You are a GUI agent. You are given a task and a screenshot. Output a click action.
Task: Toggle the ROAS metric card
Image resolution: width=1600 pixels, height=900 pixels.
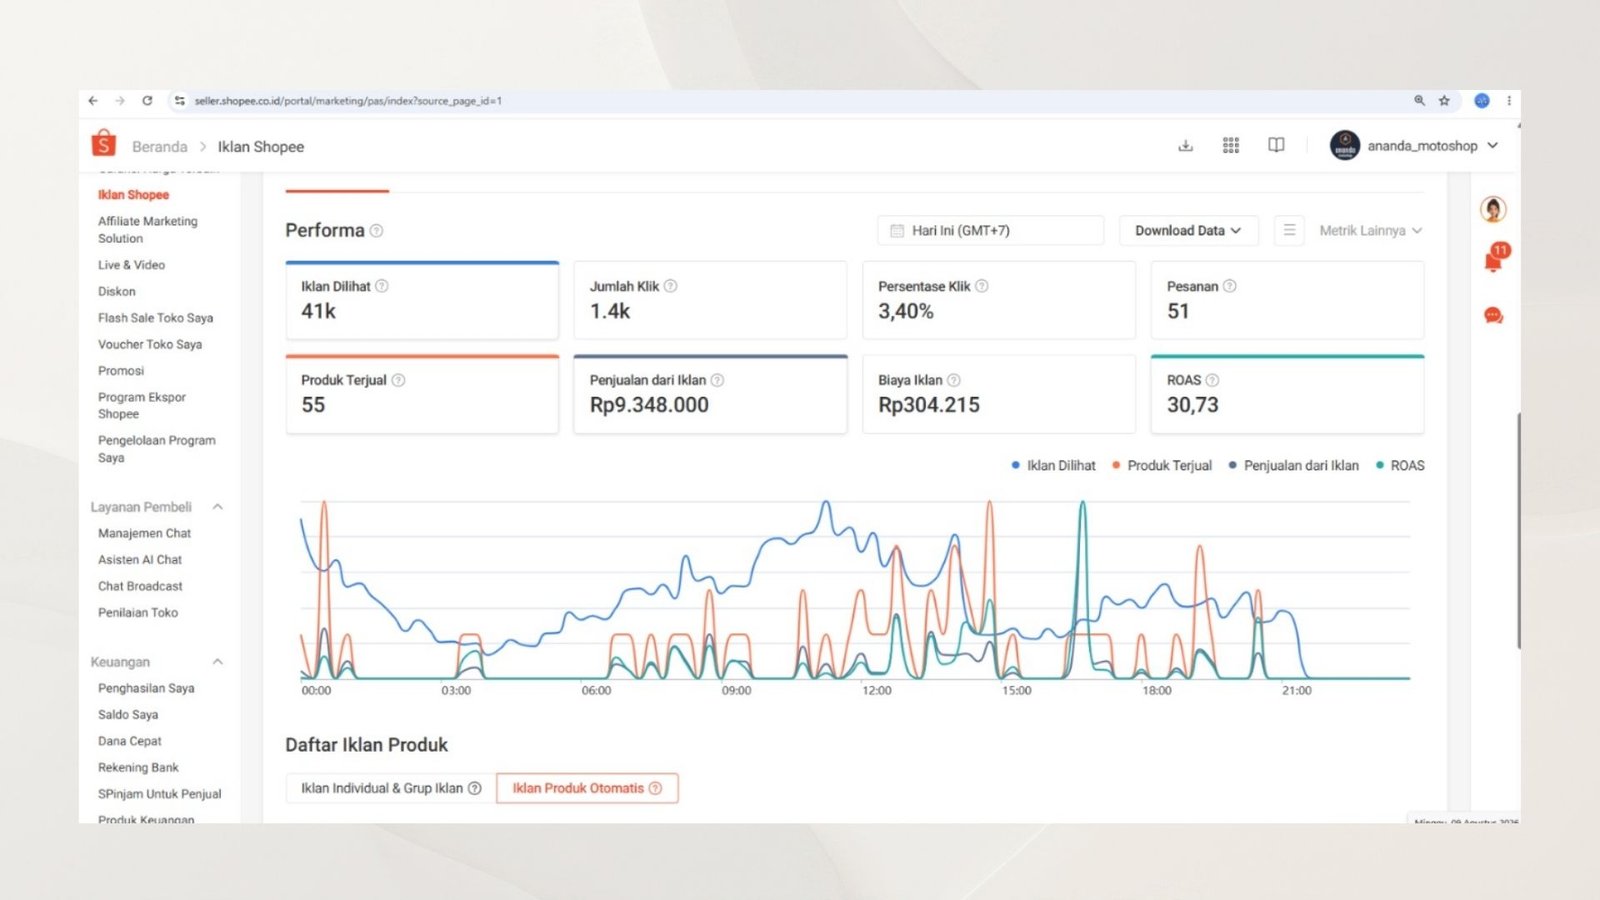(x=1287, y=394)
